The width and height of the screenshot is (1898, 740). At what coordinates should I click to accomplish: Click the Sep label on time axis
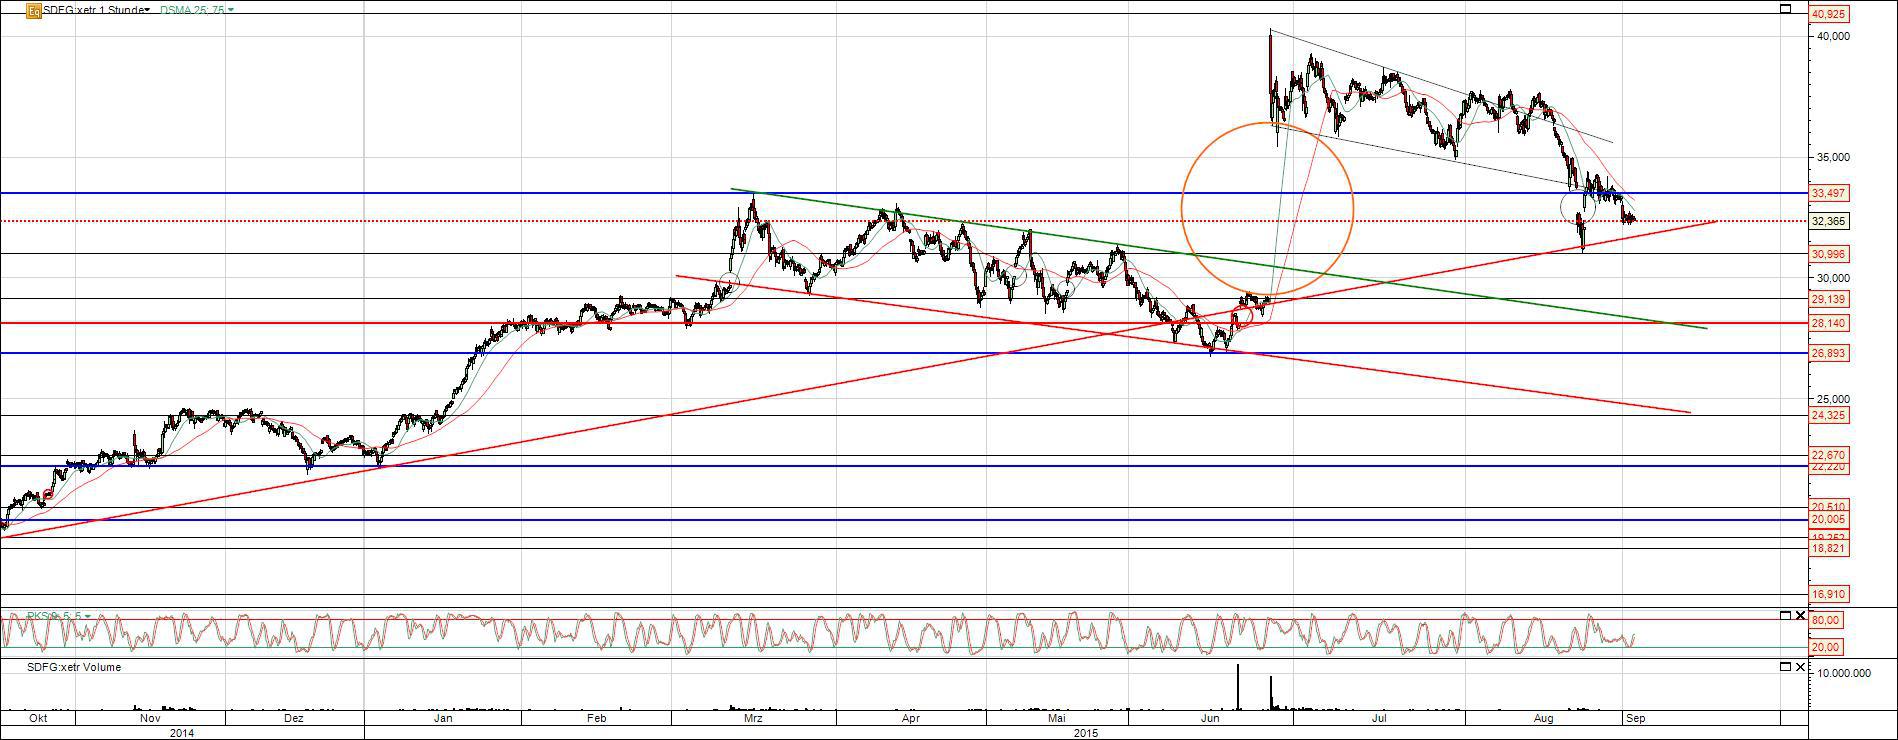click(1635, 718)
